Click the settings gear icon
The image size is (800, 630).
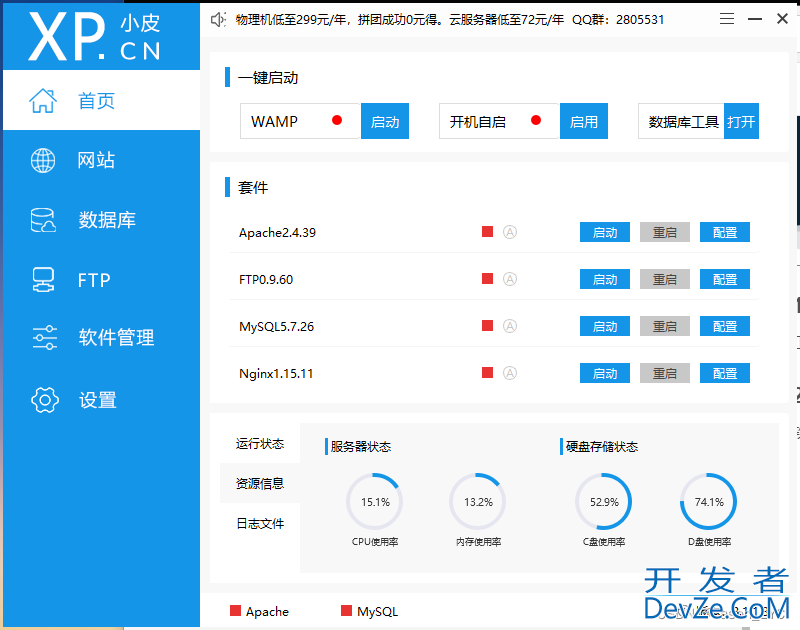pos(44,399)
